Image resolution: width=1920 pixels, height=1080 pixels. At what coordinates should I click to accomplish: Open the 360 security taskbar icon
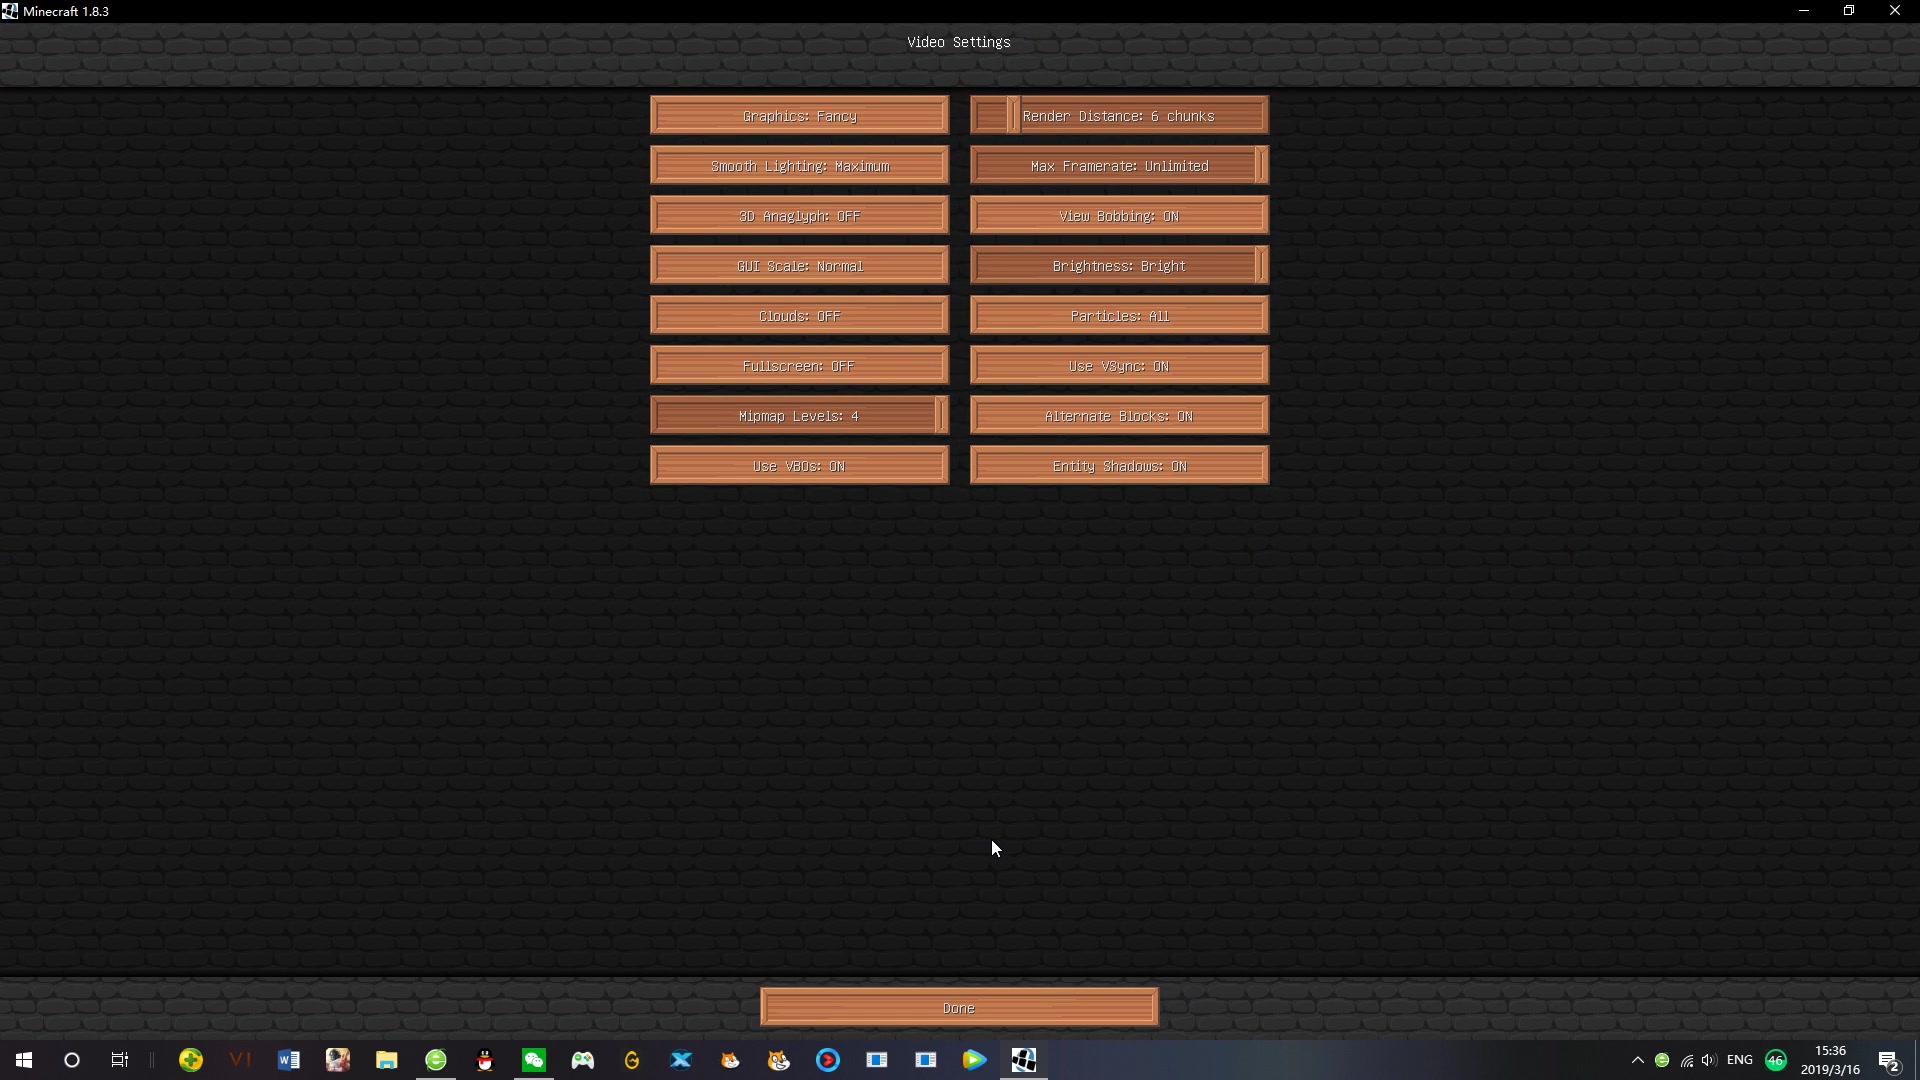[191, 1060]
